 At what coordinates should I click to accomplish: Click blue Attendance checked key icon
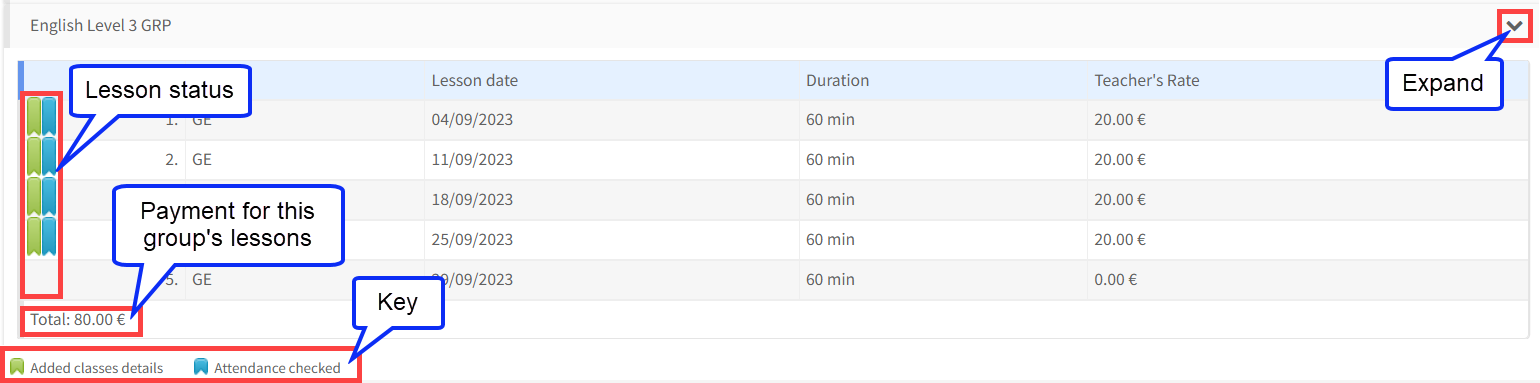(x=201, y=367)
